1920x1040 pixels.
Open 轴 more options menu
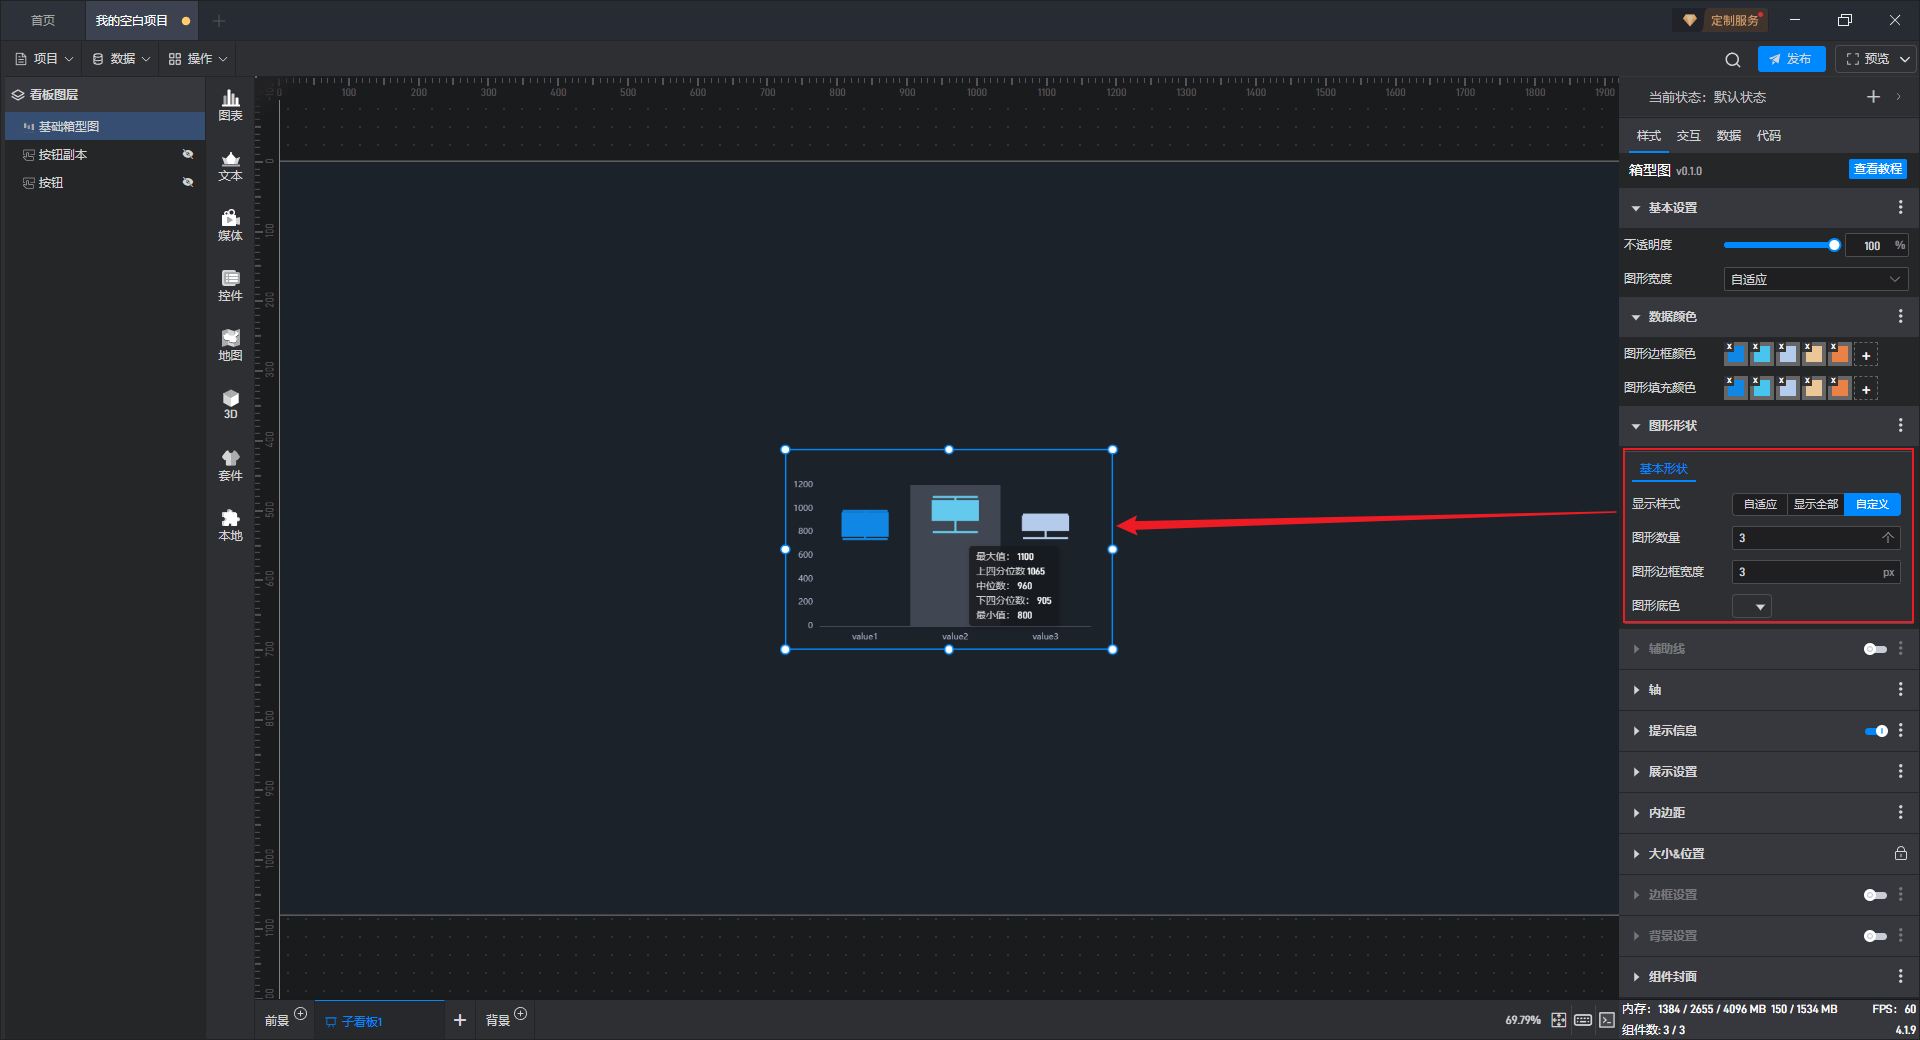click(x=1900, y=689)
